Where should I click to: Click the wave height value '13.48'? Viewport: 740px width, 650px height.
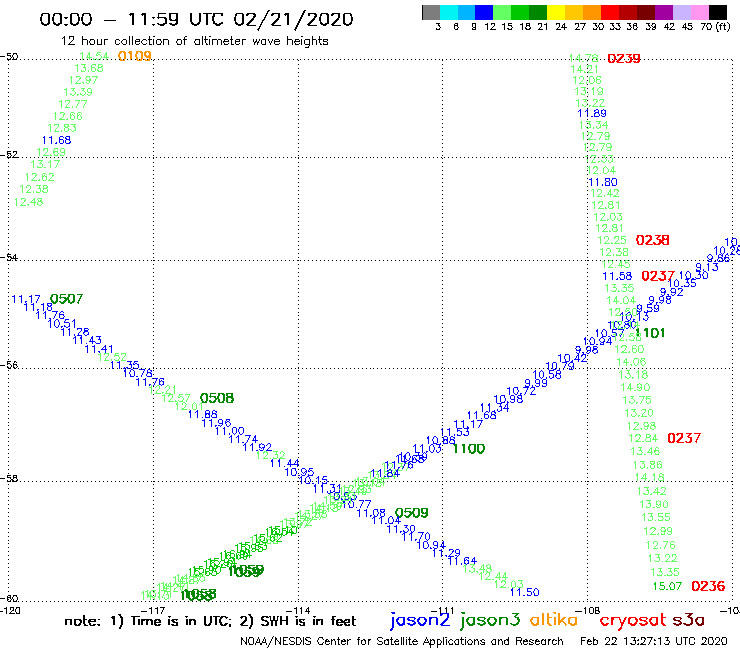(x=478, y=569)
